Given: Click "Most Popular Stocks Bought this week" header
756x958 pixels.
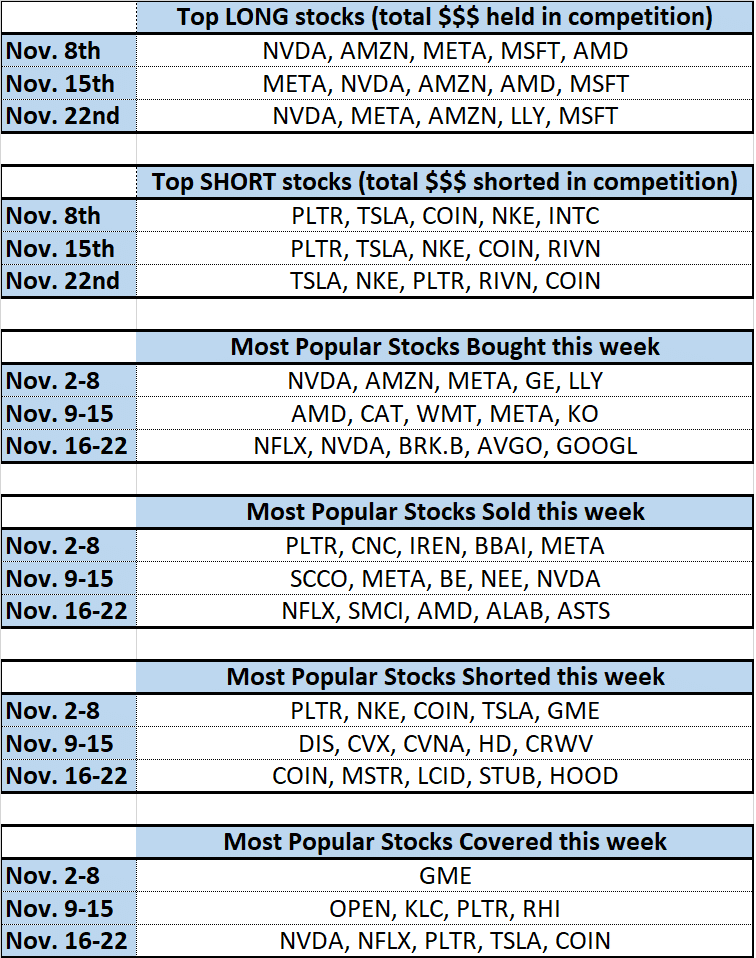Looking at the screenshot, I should (444, 347).
